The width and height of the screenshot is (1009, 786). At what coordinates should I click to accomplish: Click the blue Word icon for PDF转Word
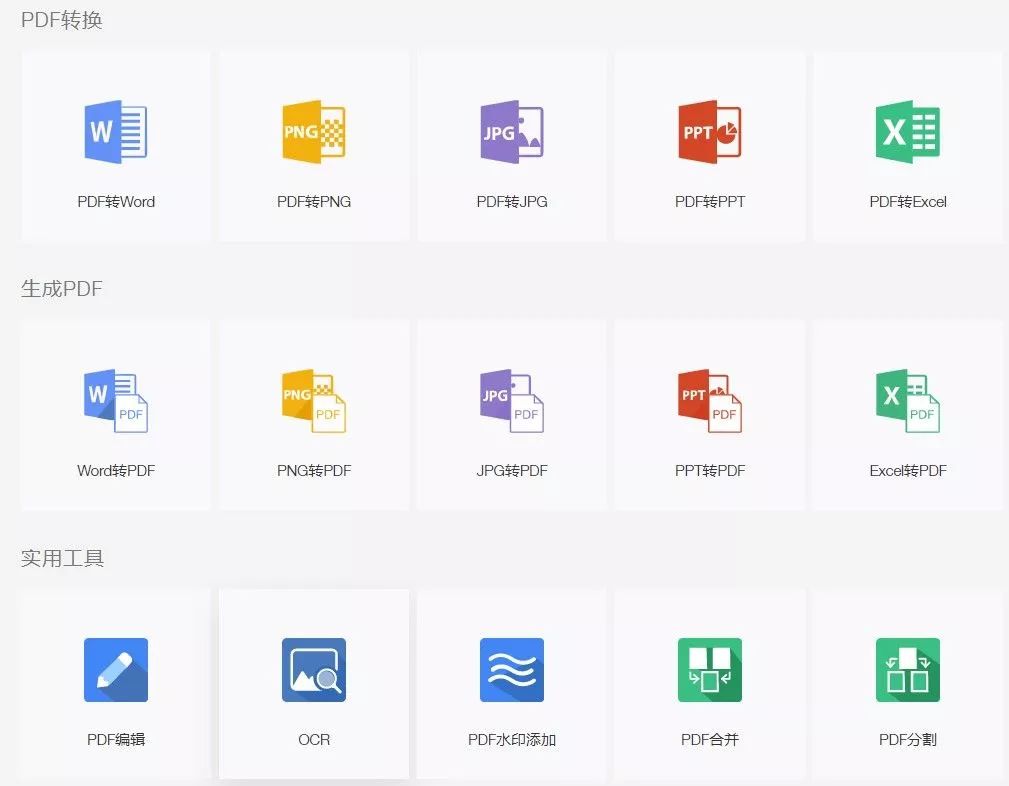pos(116,132)
